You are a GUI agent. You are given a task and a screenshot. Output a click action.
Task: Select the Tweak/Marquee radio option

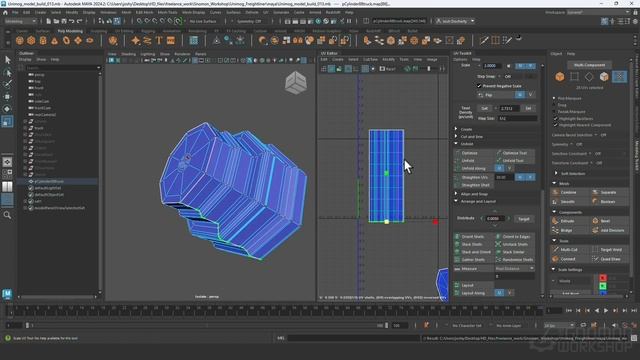[554, 111]
